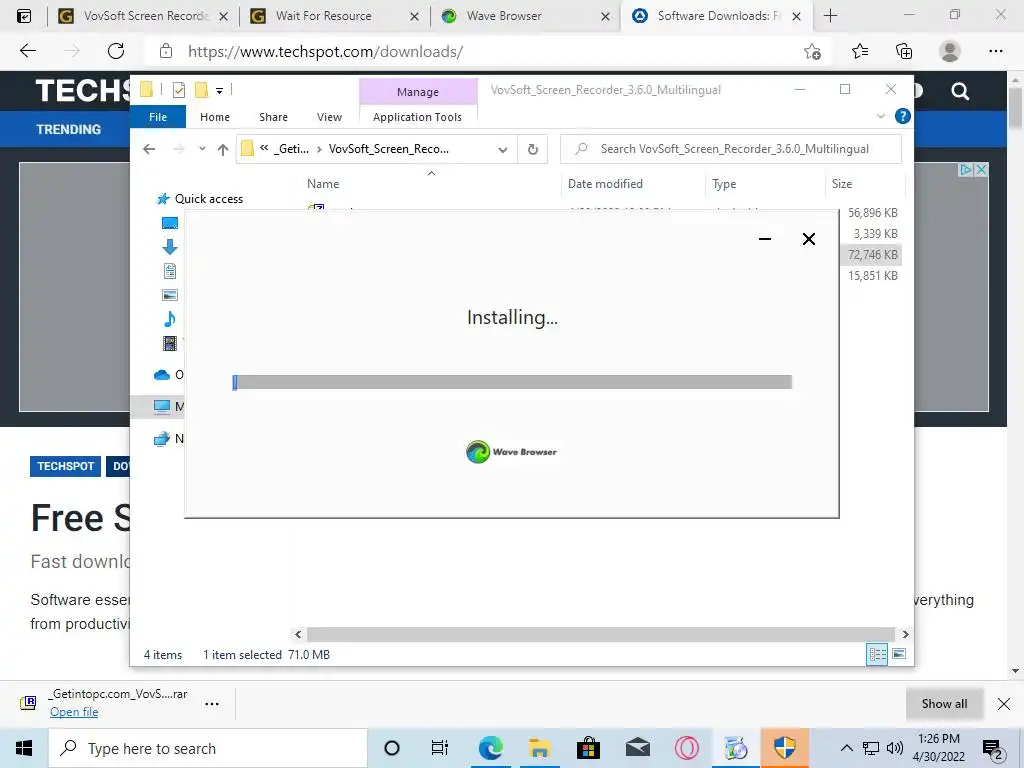Click the Explorer horizontal scrollbar

[600, 634]
